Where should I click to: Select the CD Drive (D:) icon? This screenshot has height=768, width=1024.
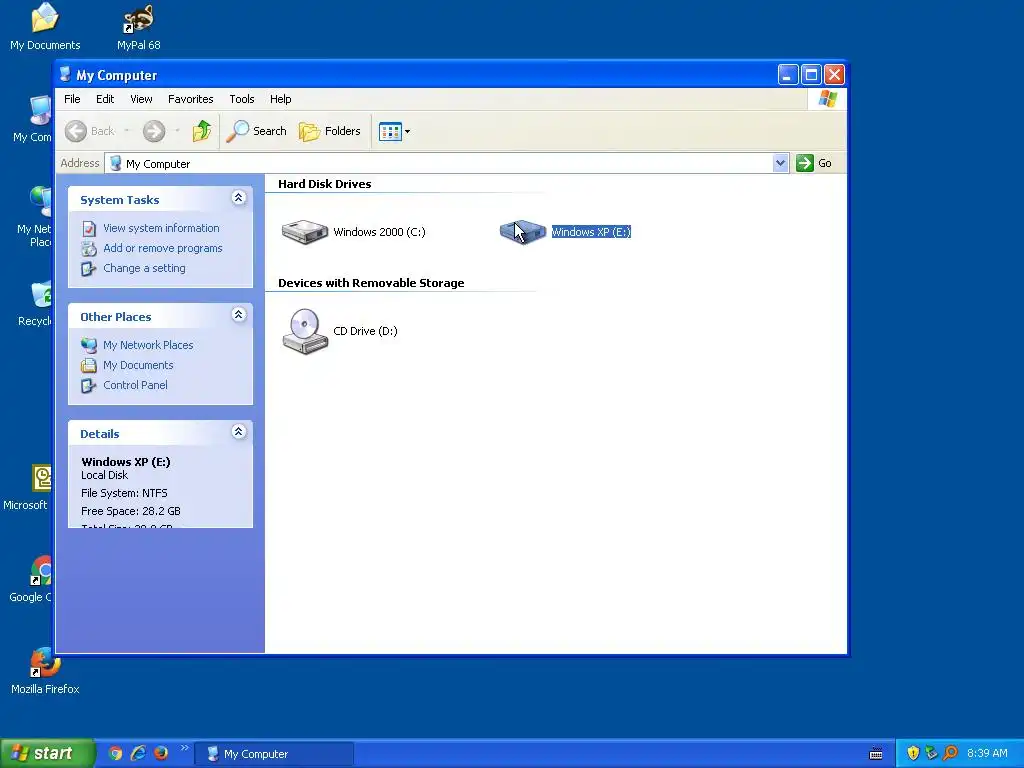[x=304, y=331]
